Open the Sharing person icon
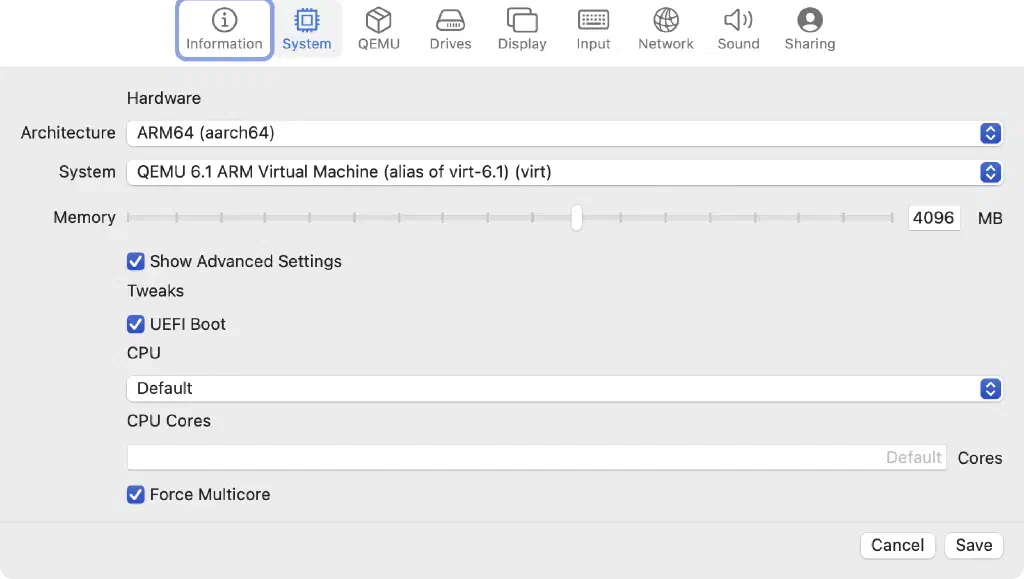 [x=810, y=21]
